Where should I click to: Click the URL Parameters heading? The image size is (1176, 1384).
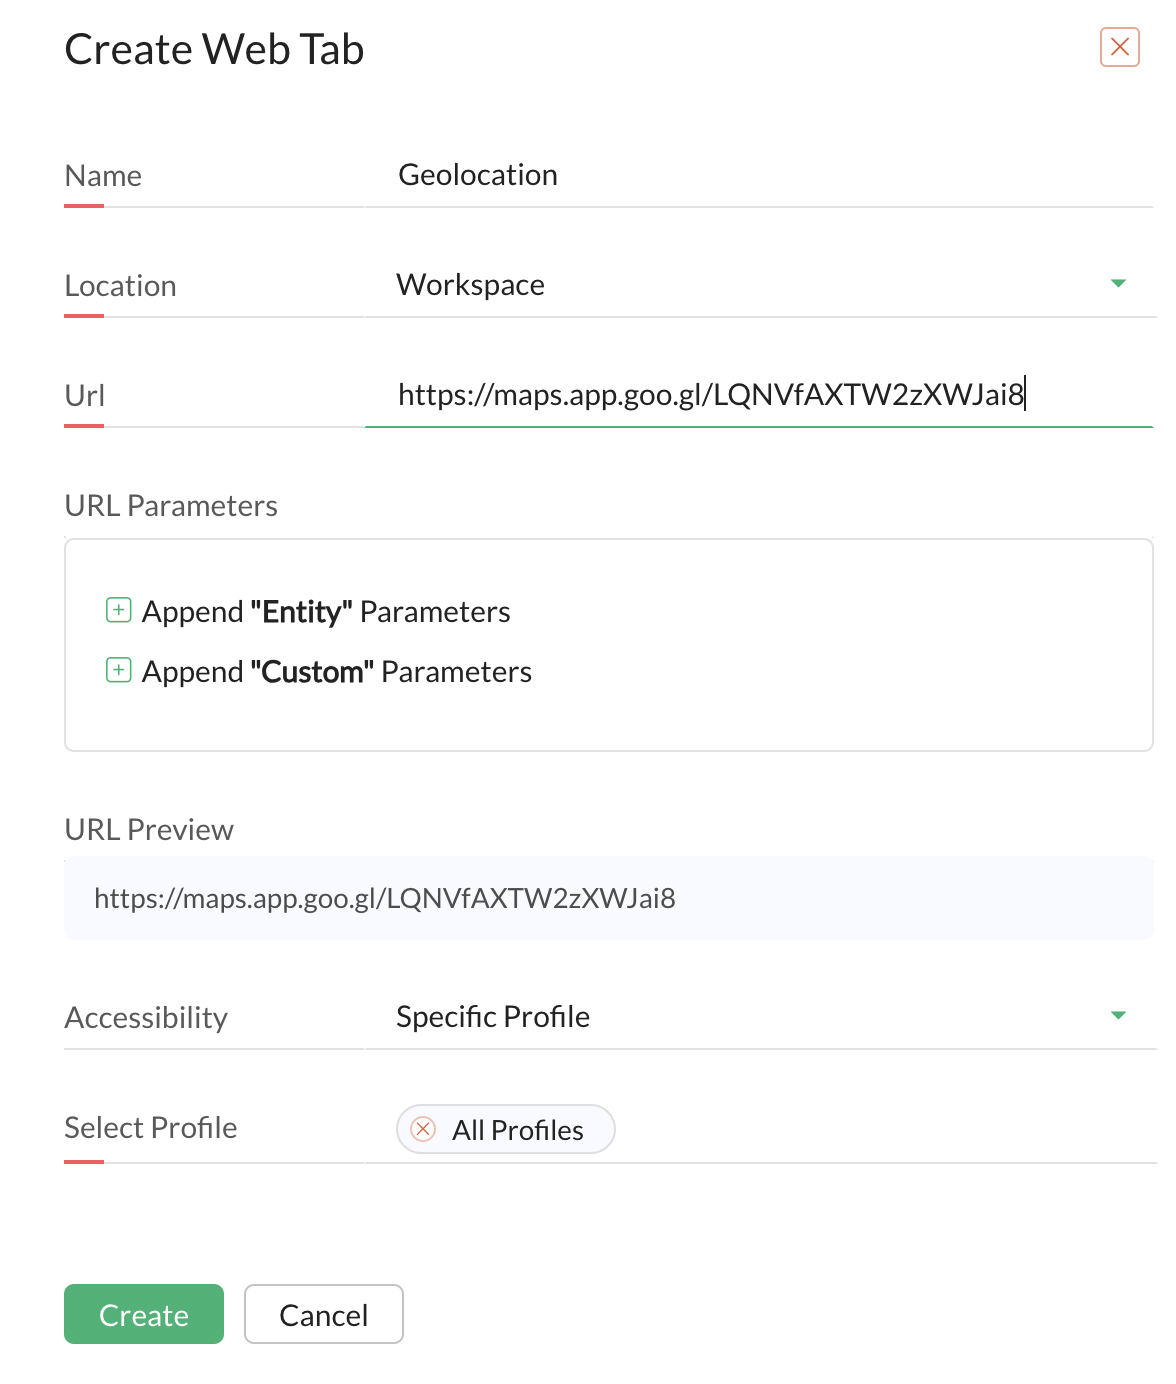[171, 506]
